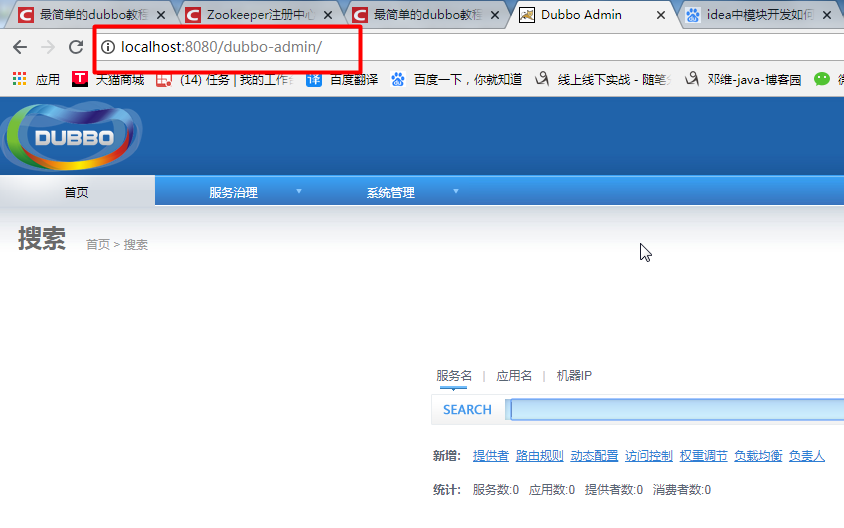Click the 应用数:0 statistic
This screenshot has height=528, width=844.
[552, 490]
